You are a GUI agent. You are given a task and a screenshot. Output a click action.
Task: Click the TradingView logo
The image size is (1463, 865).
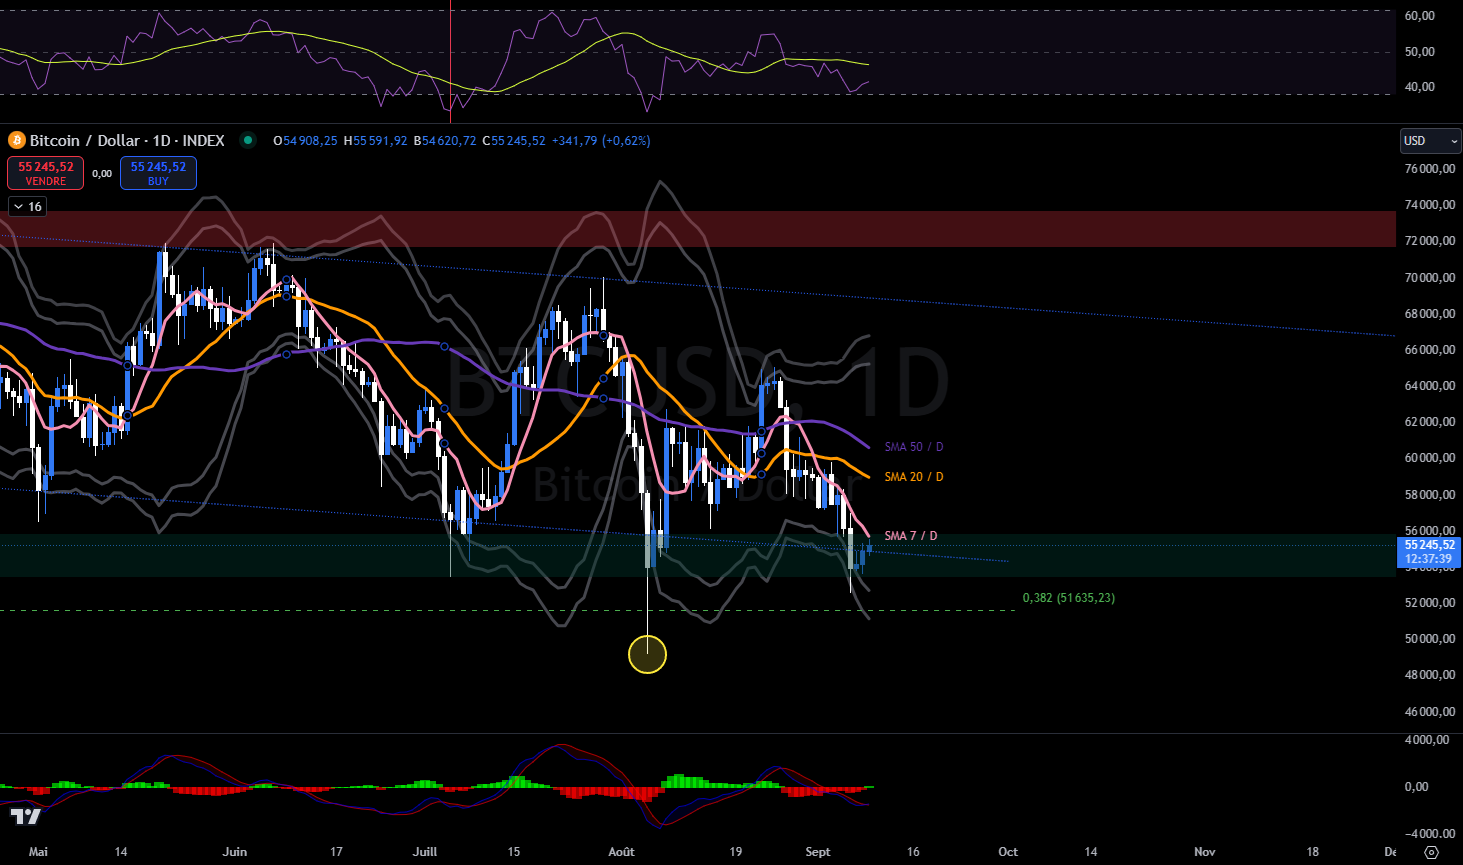(26, 817)
